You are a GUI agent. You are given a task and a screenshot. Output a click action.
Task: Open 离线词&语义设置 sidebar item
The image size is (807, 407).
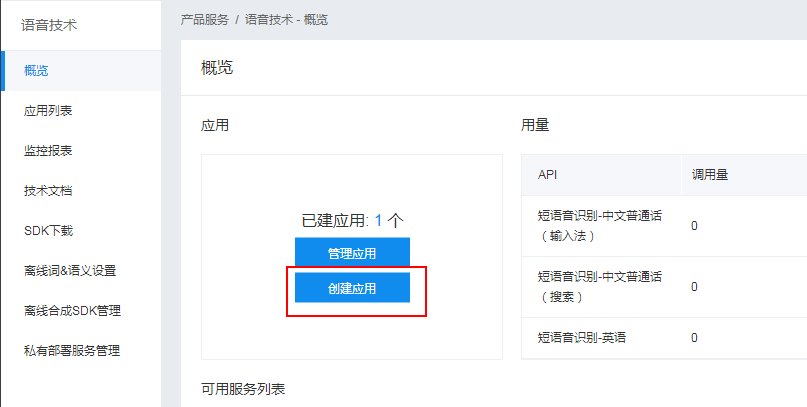click(x=81, y=271)
